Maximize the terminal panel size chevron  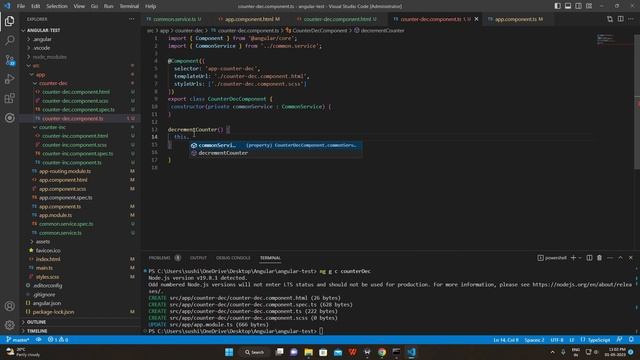620,258
